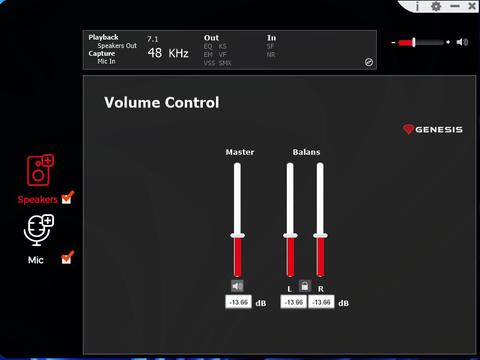Click the In heading in status panel
The height and width of the screenshot is (360, 480).
point(271,38)
